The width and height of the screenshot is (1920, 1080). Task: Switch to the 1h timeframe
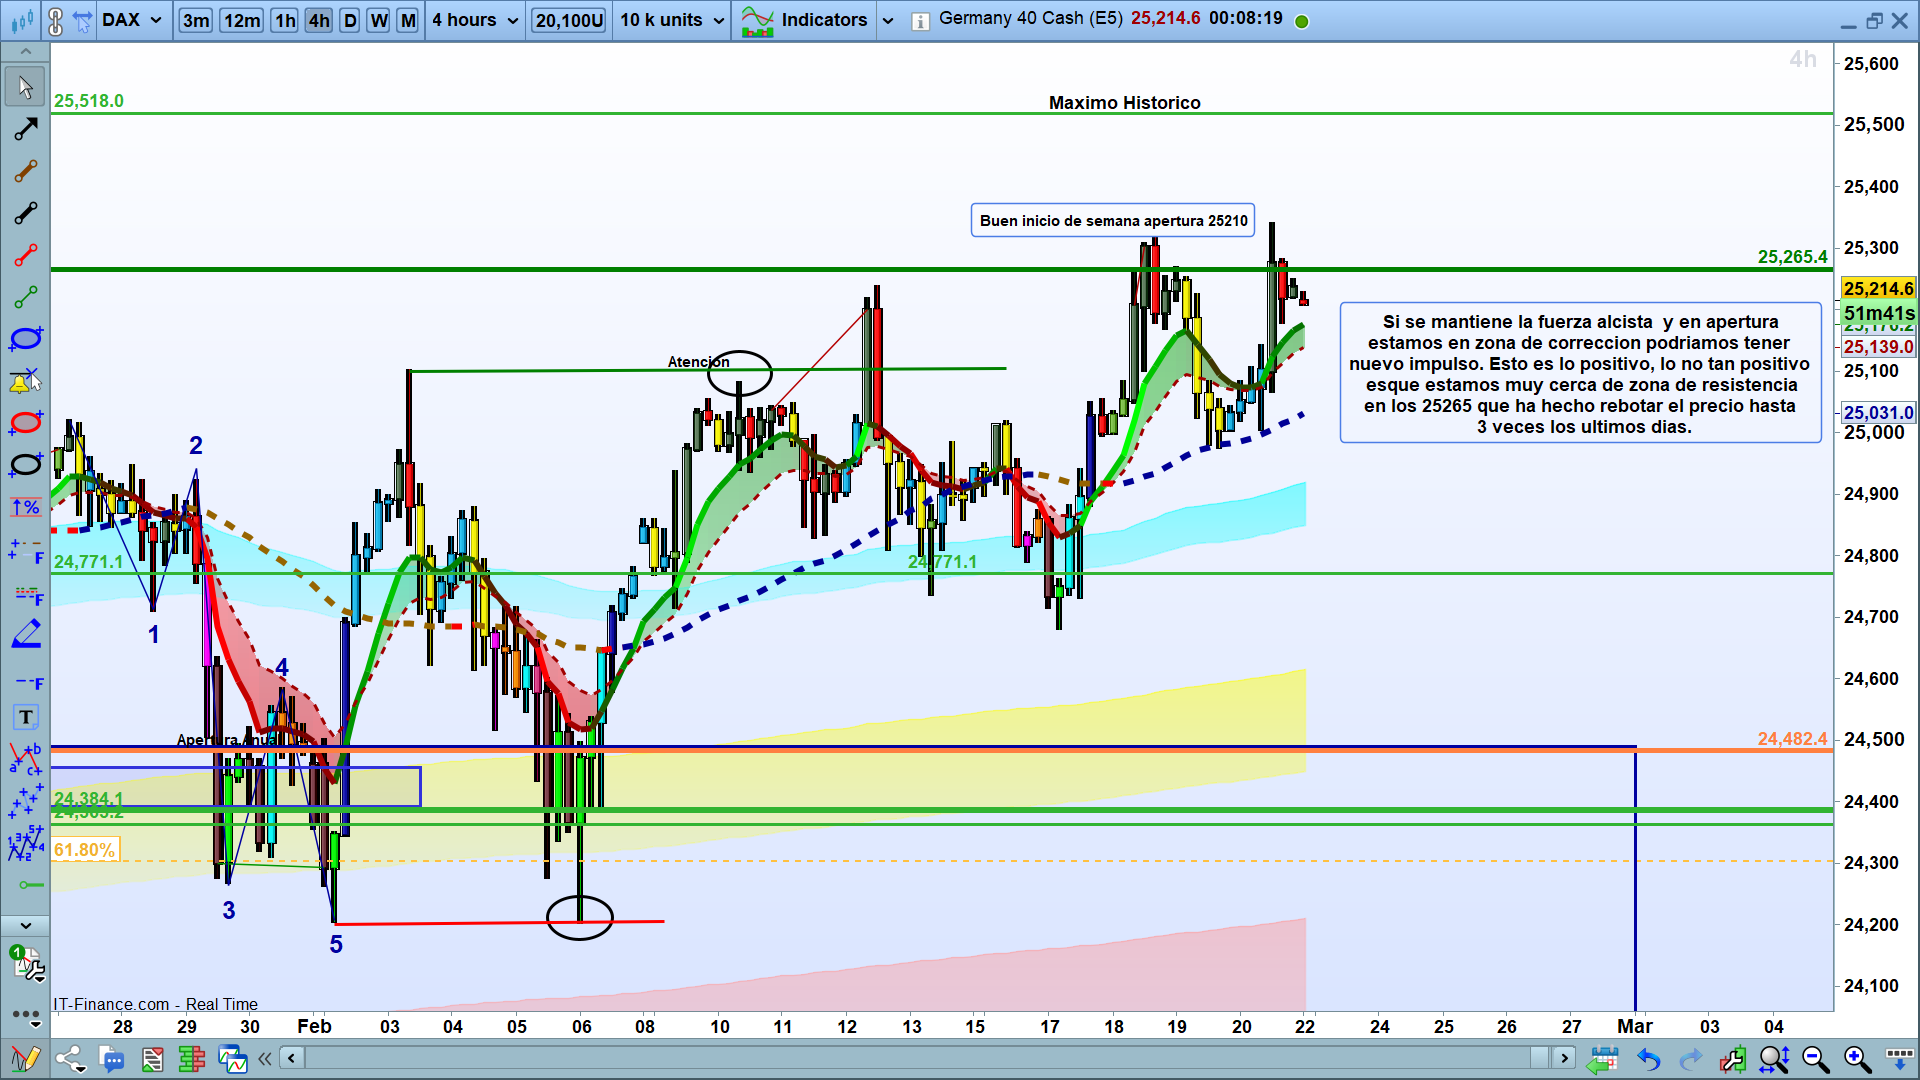point(285,20)
